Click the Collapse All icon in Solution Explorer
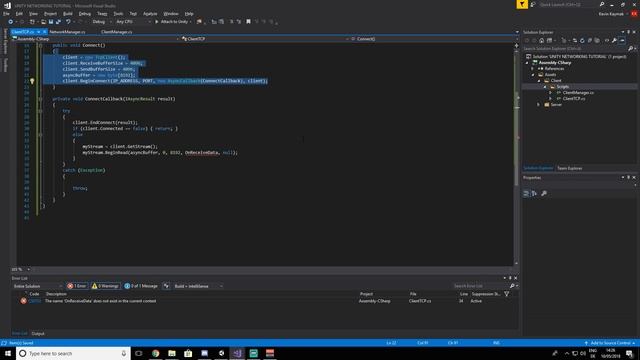This screenshot has height=360, width=640. 590,40
